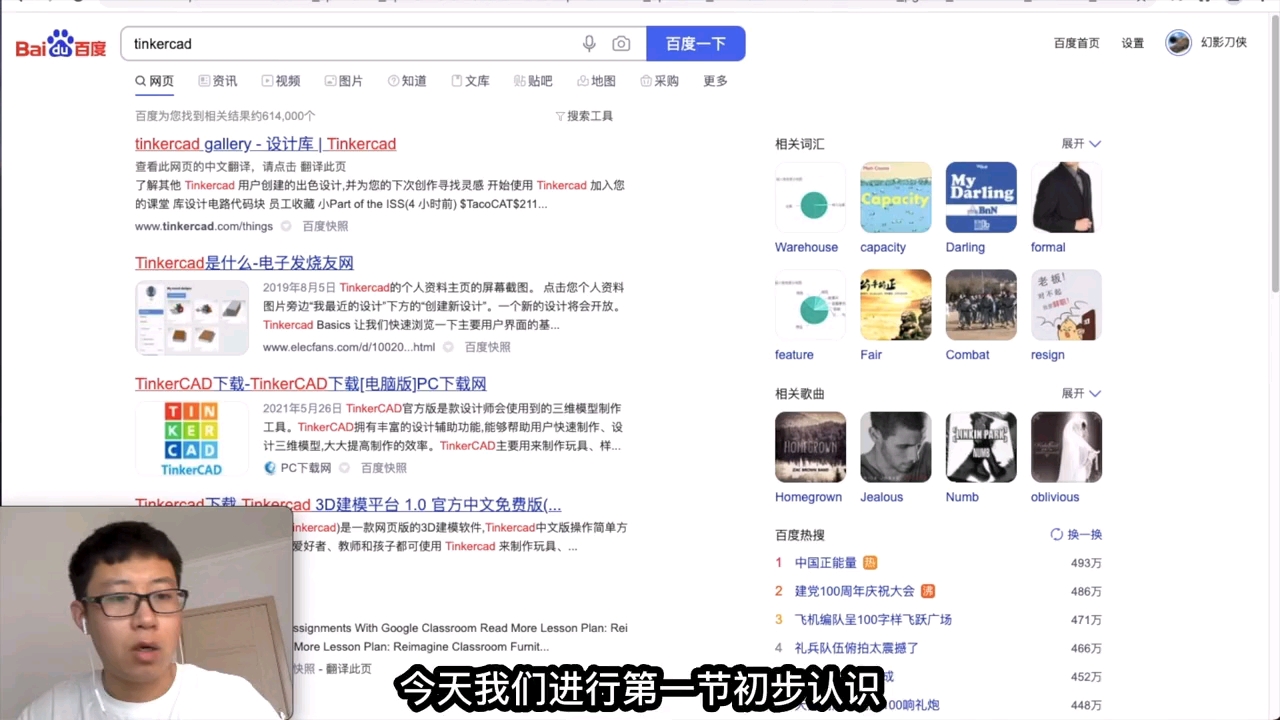Image resolution: width=1280 pixels, height=720 pixels.
Task: Open the 搜索工具 filter
Action: 584,116
